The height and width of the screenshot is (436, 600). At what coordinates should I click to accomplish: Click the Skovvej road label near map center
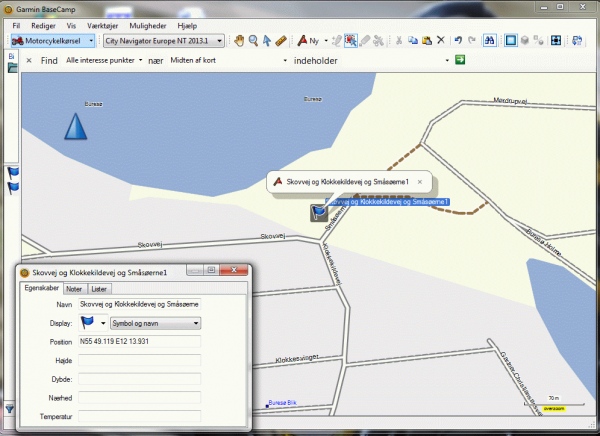pos(273,236)
